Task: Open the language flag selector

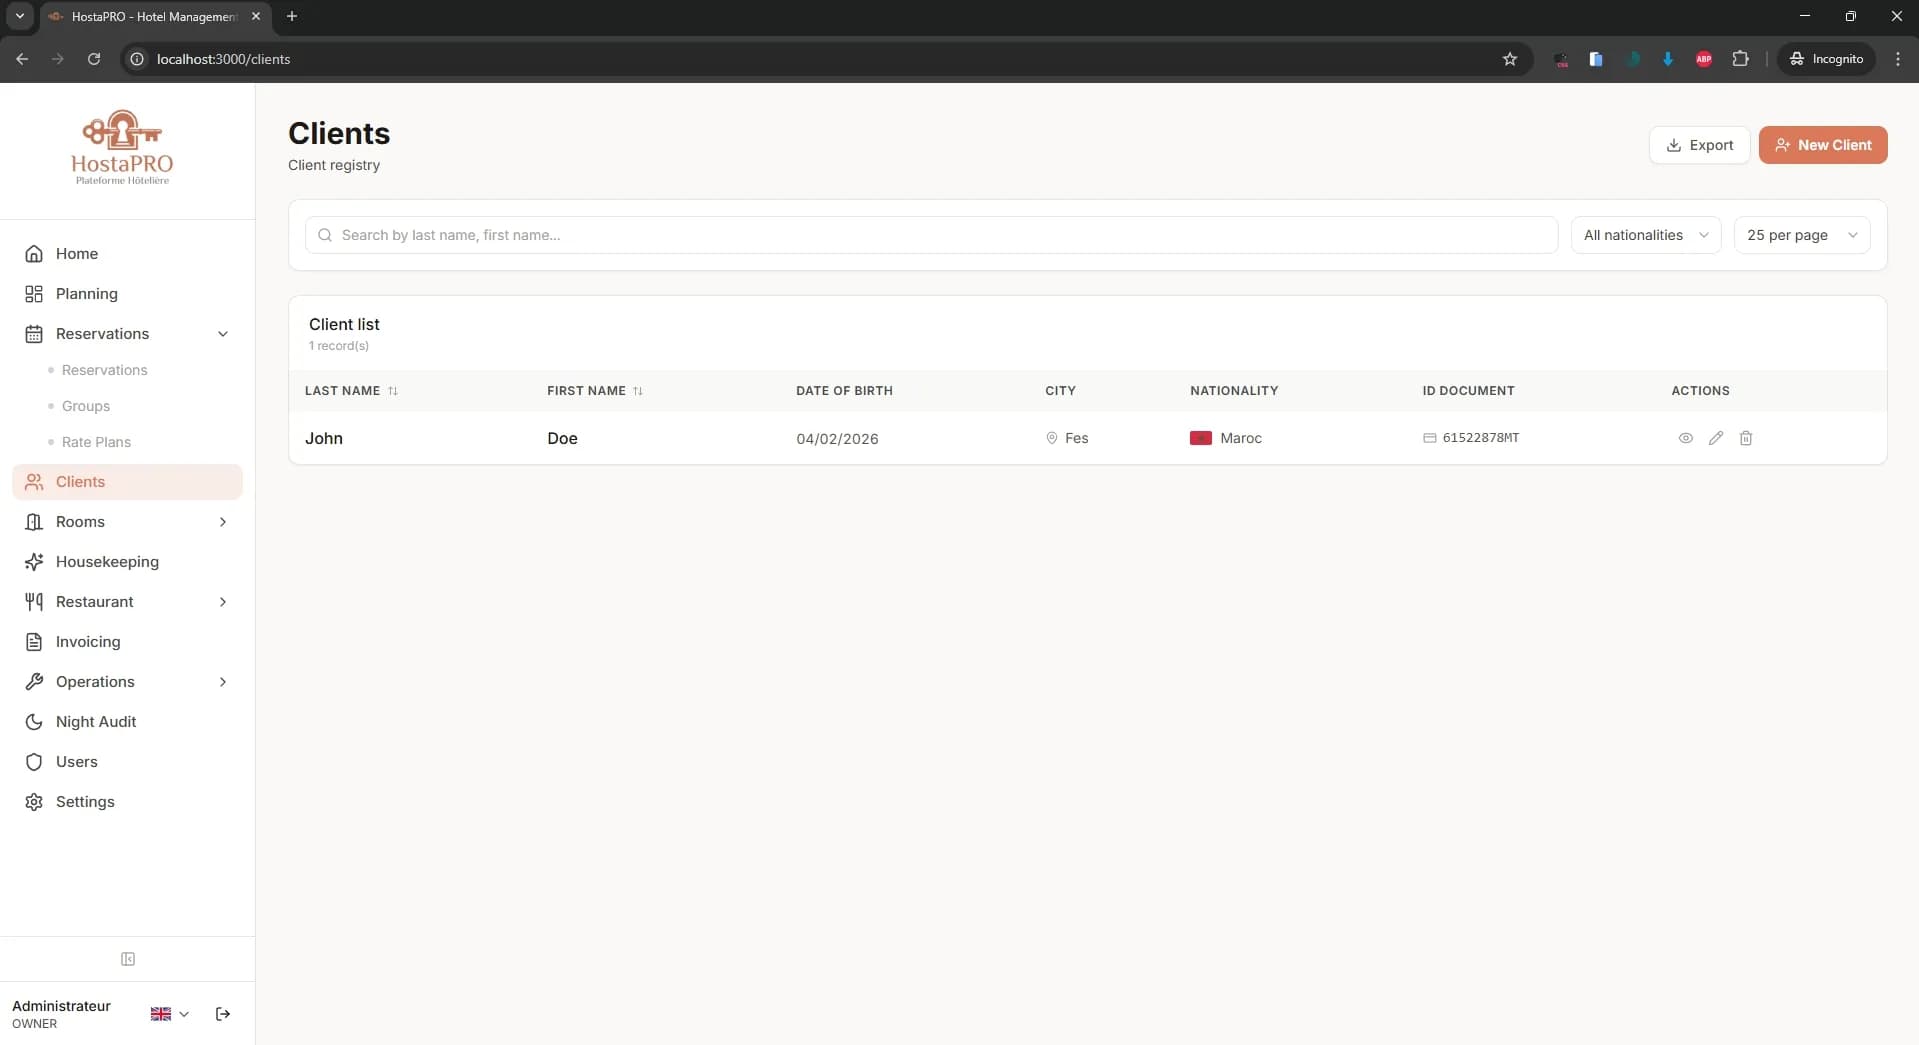Action: click(x=168, y=1014)
